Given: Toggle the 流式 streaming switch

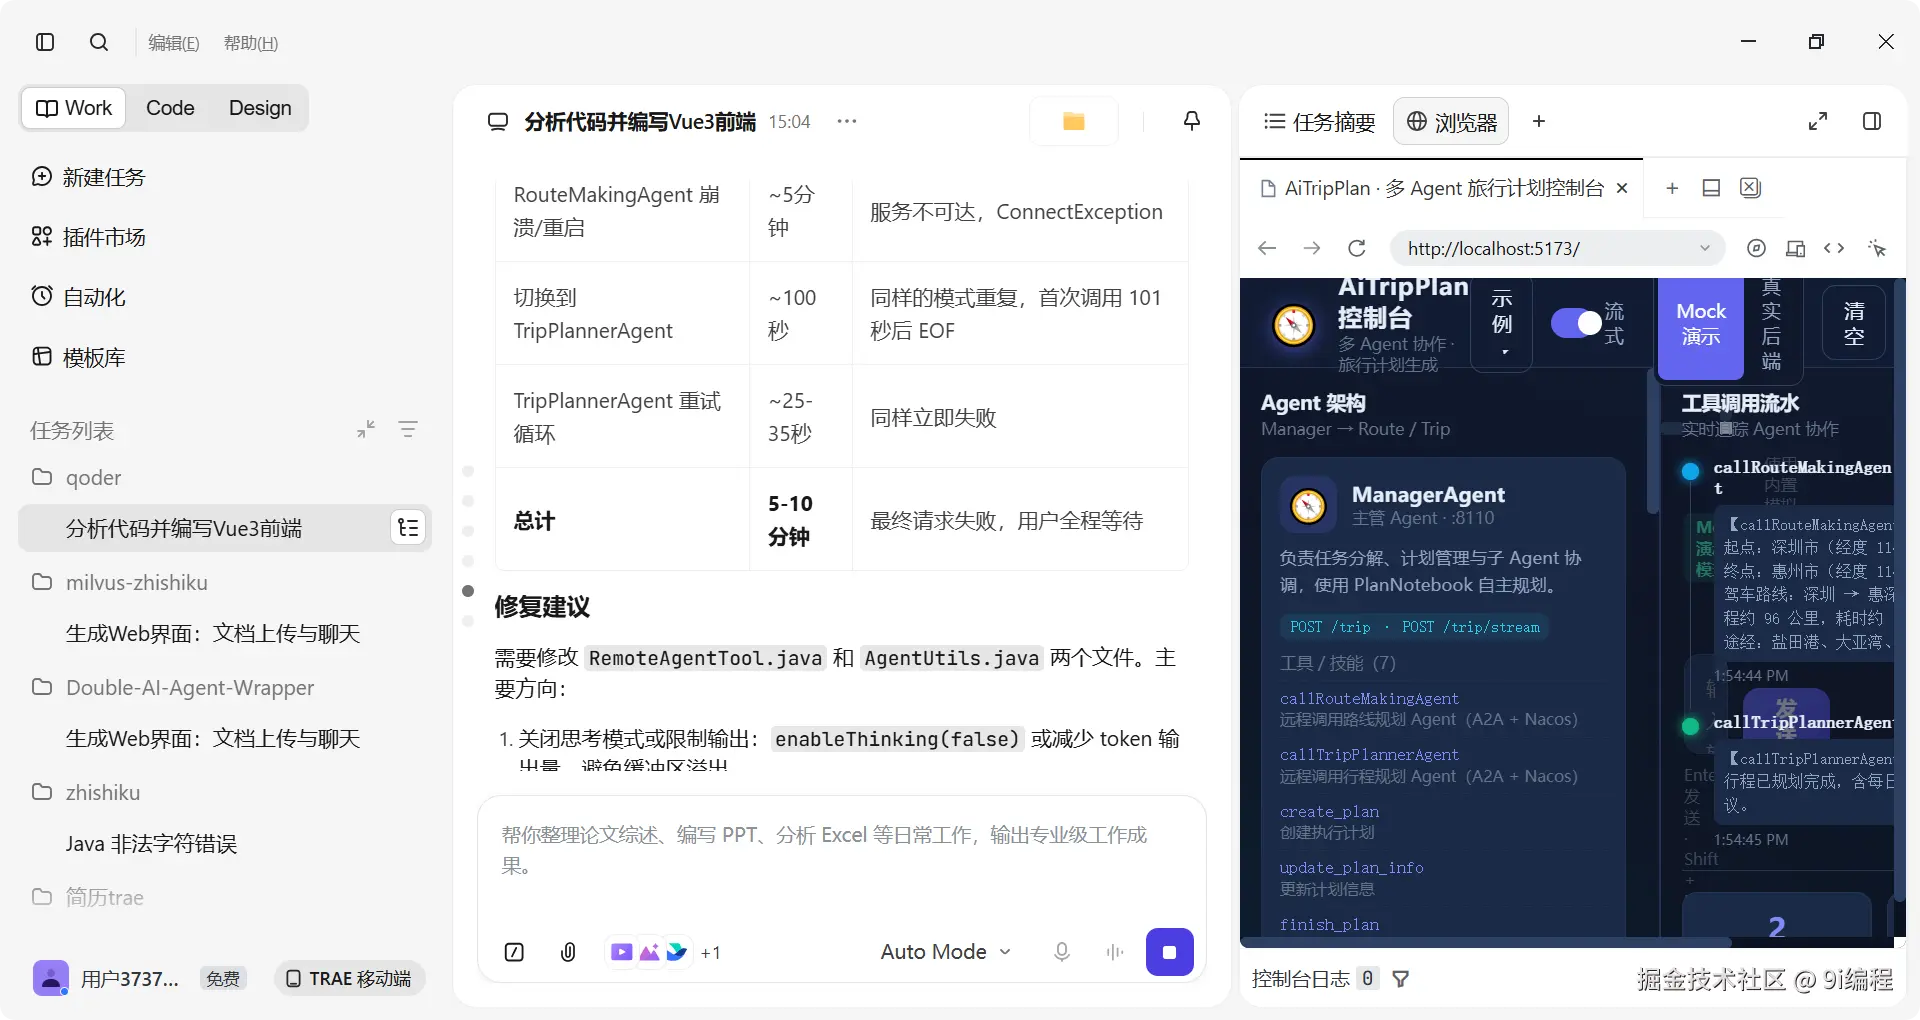Looking at the screenshot, I should (1576, 323).
